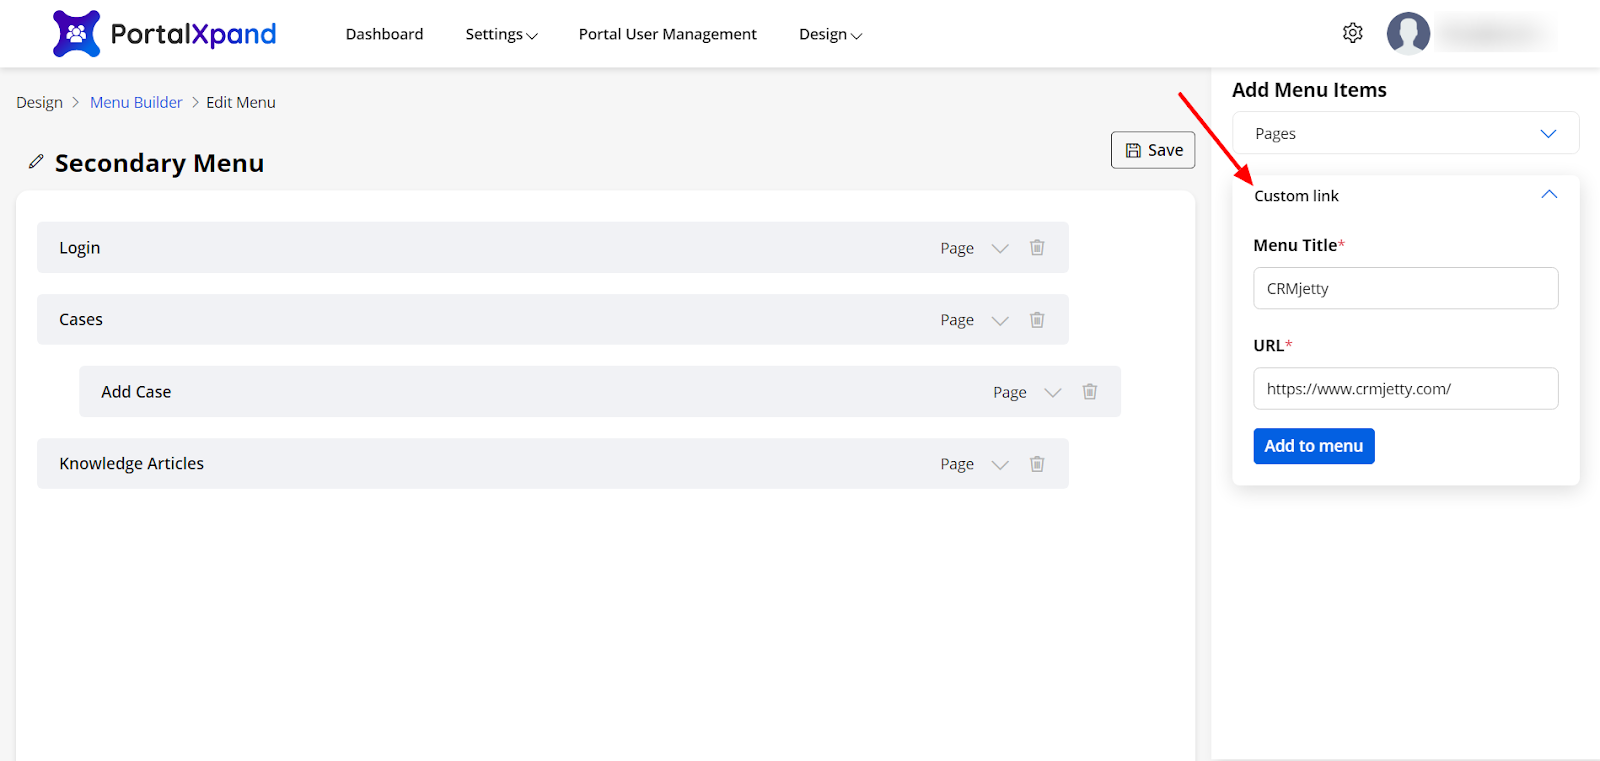Open settings via the gear icon

[1352, 33]
